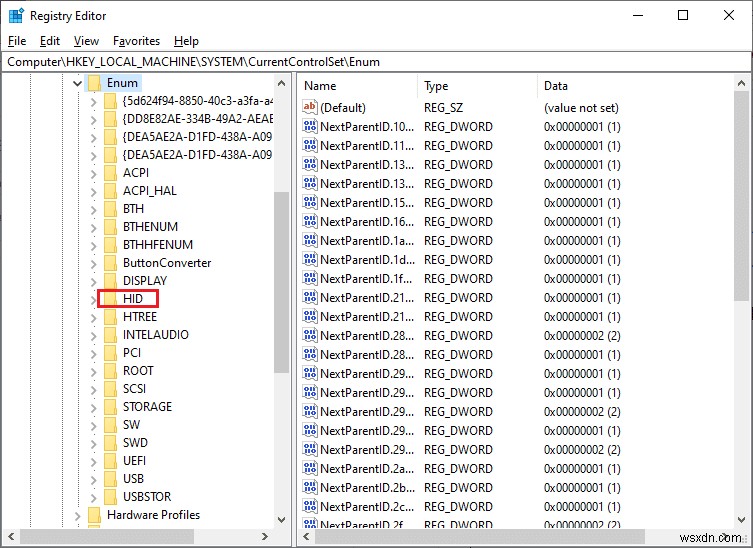Expand the DISPLAY key
753x548 pixels.
93,281
